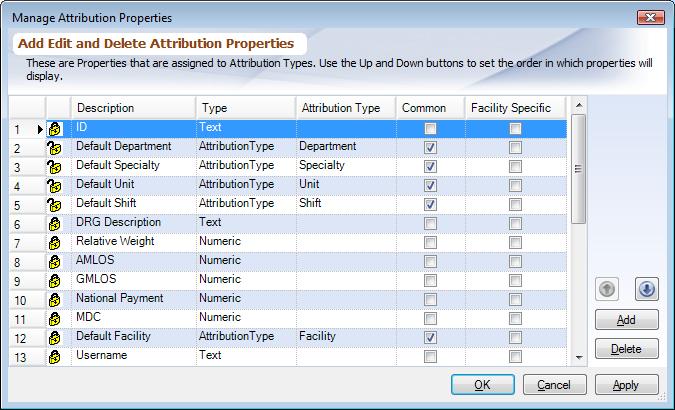Select row header number 7
The image size is (675, 410).
[x=27, y=243]
